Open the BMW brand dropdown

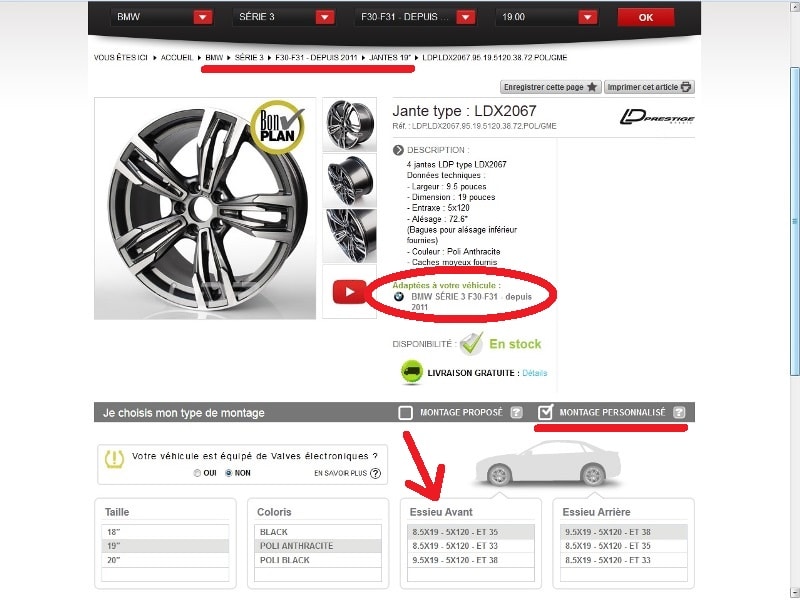coord(162,17)
